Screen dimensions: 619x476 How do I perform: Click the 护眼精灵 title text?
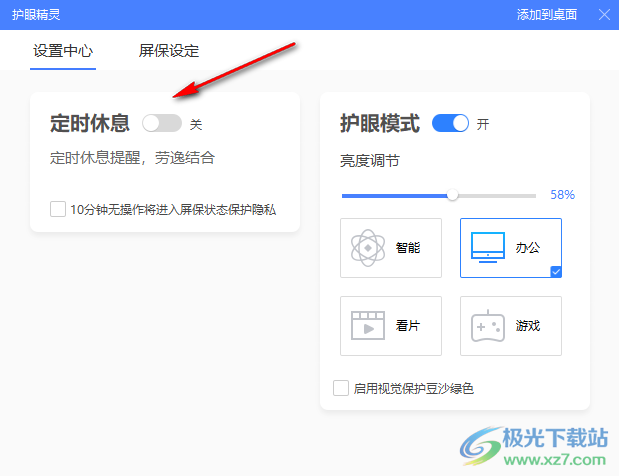click(x=36, y=15)
